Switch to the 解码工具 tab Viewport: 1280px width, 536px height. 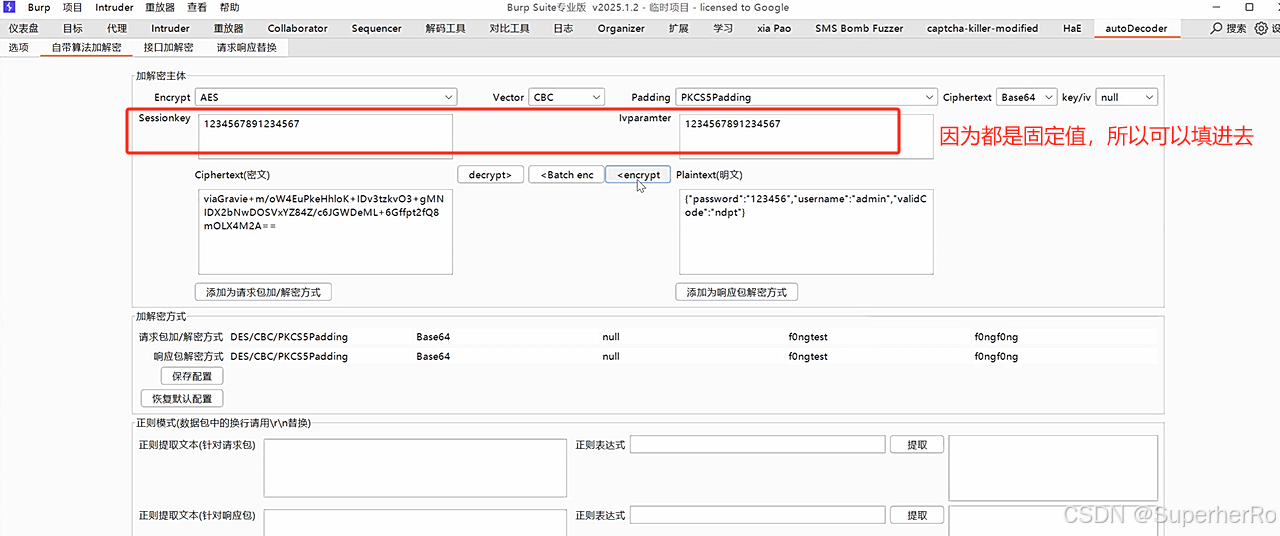[x=445, y=29]
